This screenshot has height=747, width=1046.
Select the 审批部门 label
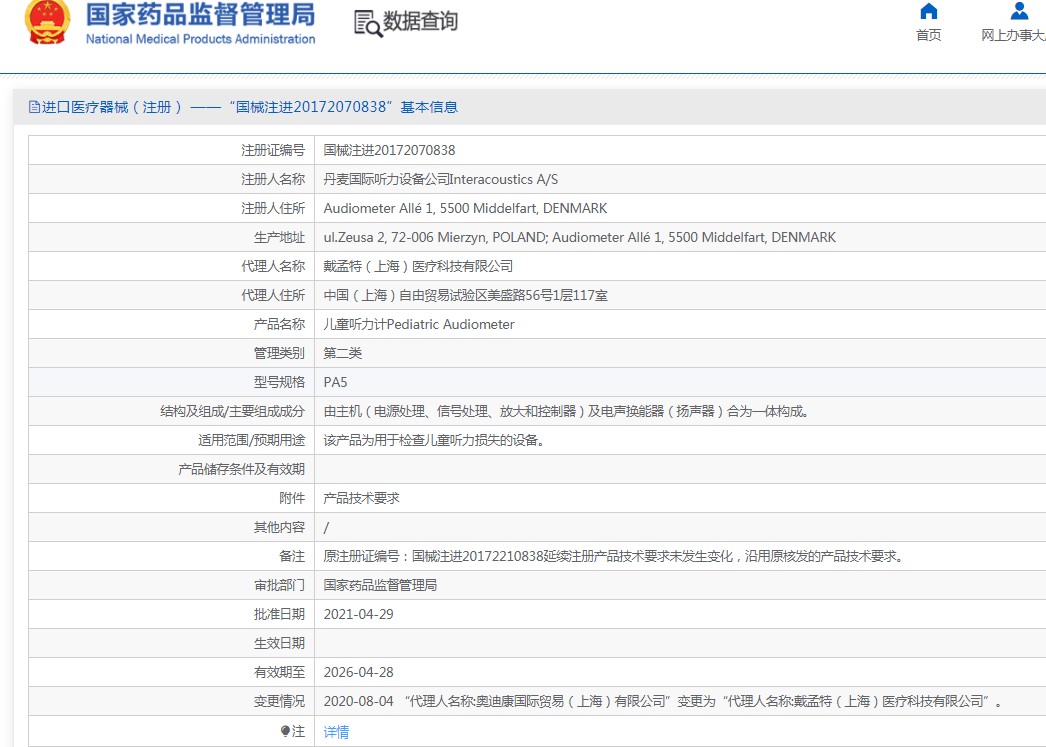tap(280, 585)
